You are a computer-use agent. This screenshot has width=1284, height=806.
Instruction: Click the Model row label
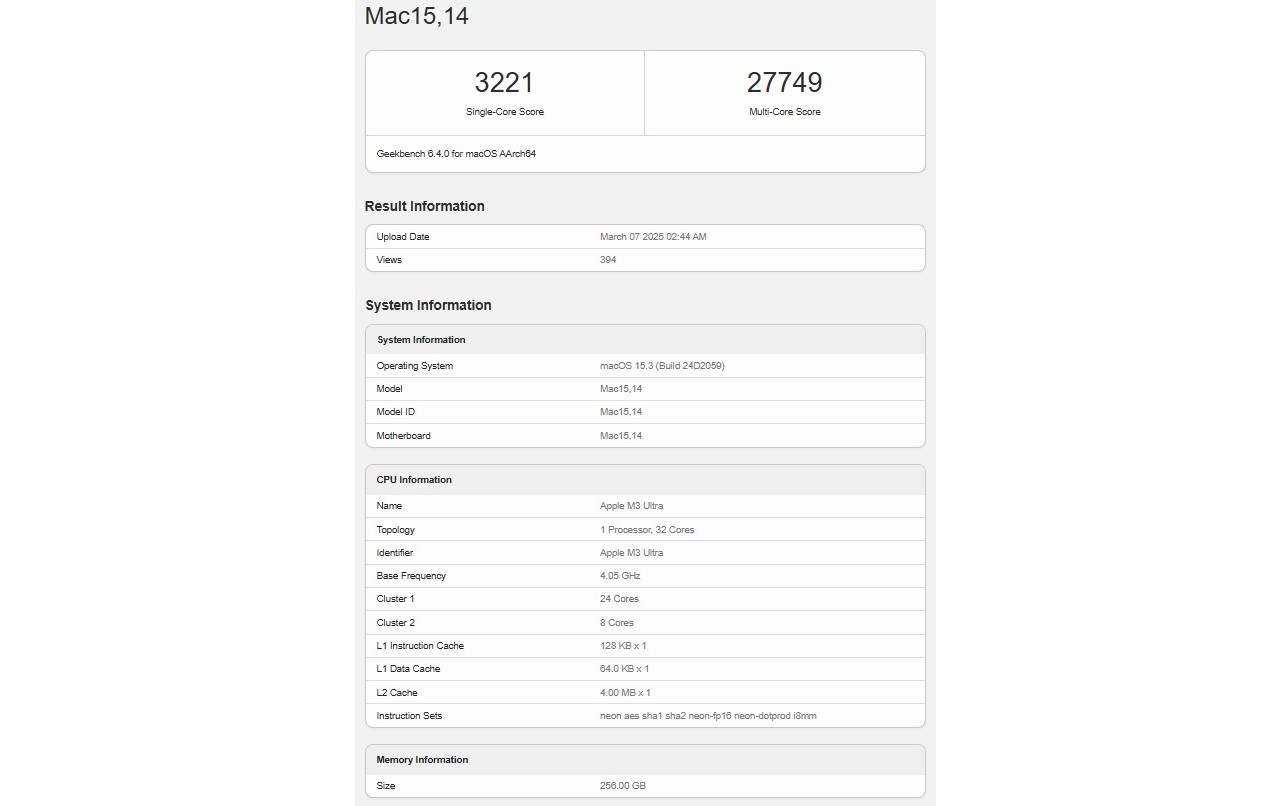[x=390, y=389]
